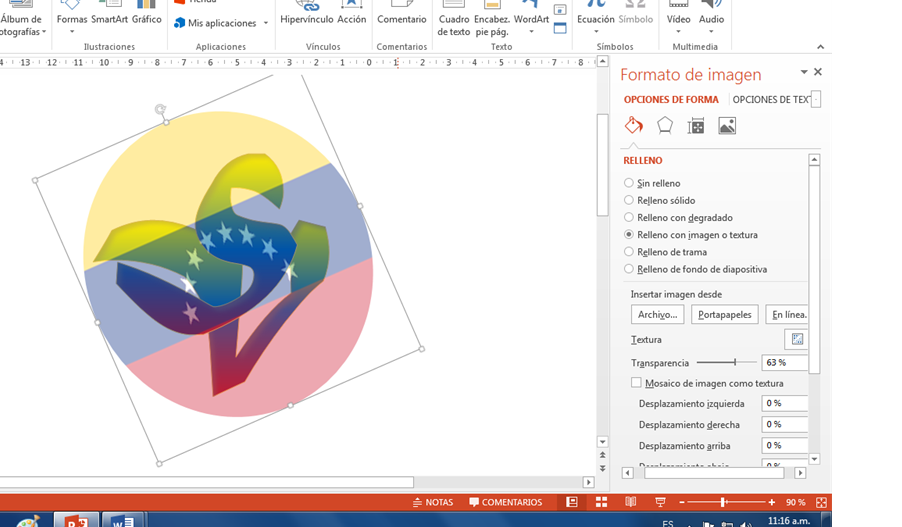This screenshot has height=527, width=902.
Task: Click zoom out minus button
Action: tap(682, 502)
